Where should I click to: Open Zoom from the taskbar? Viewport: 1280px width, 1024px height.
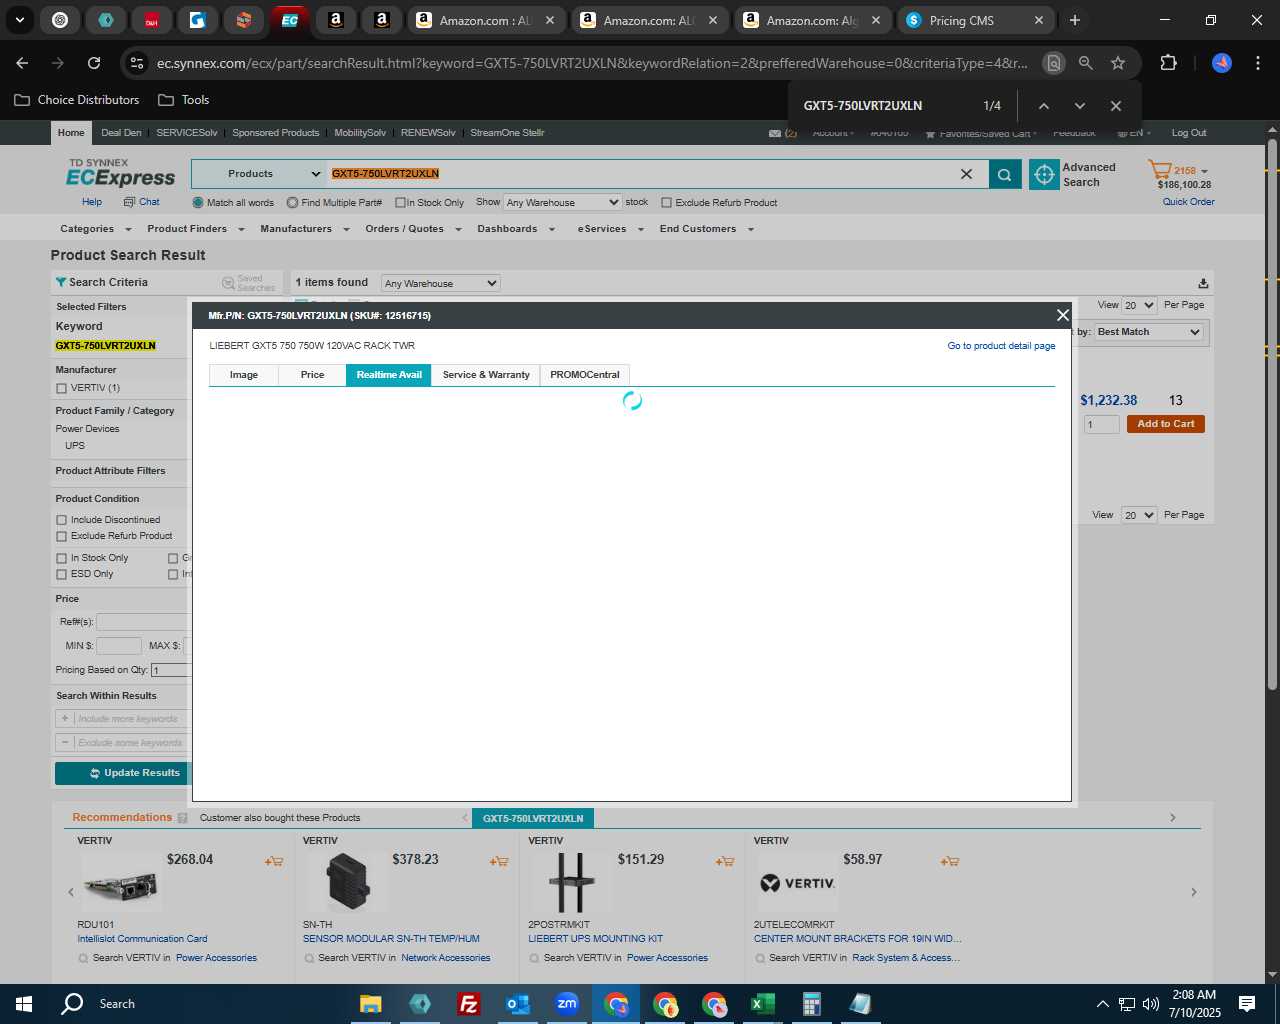(566, 1004)
